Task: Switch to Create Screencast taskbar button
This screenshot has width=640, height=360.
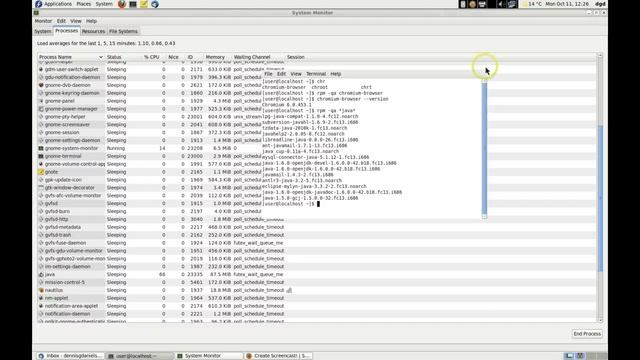Action: (278, 356)
